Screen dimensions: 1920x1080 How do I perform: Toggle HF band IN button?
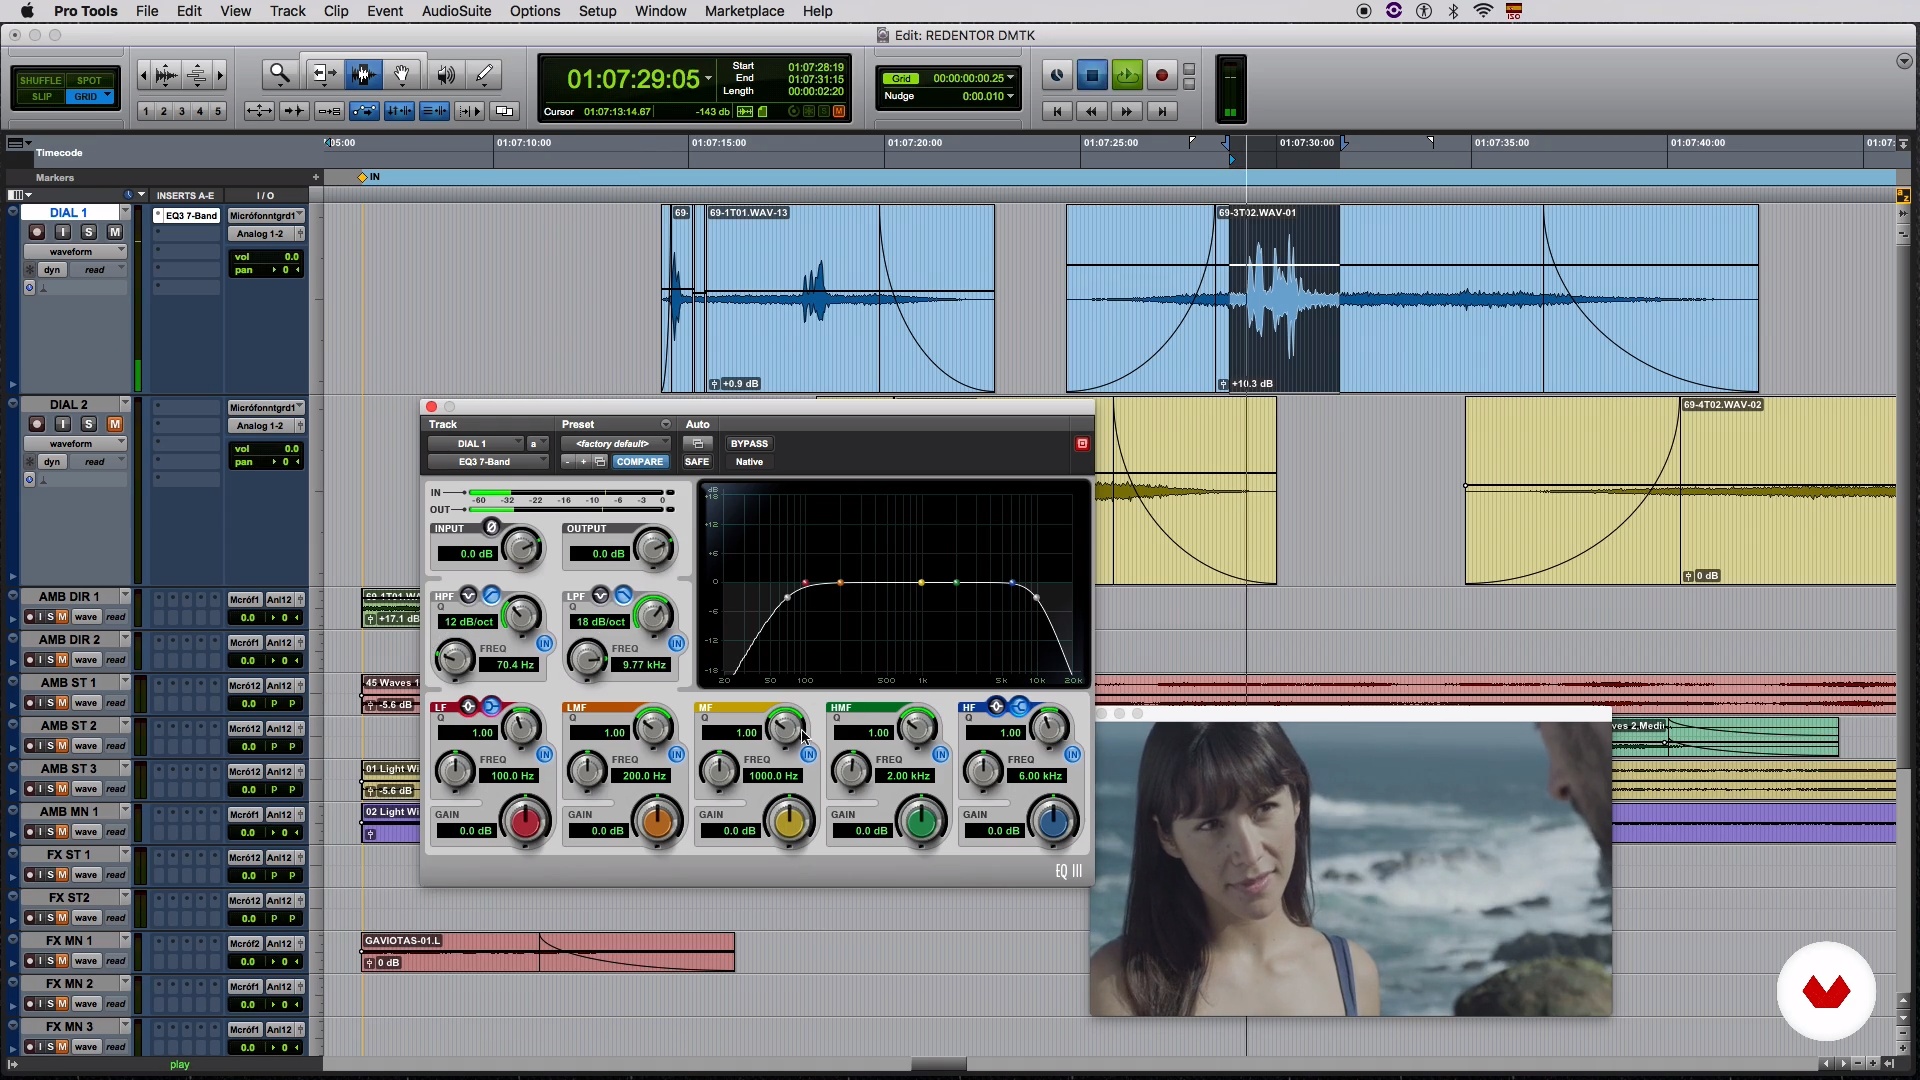tap(1073, 754)
